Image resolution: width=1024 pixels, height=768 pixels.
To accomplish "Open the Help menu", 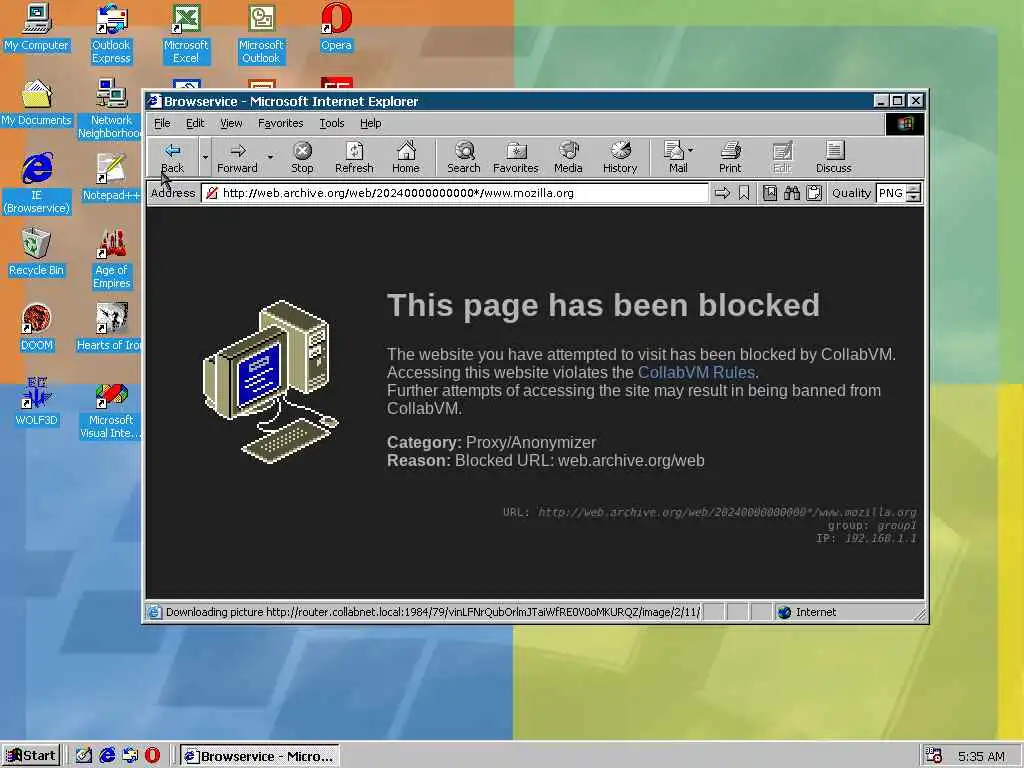I will (370, 123).
